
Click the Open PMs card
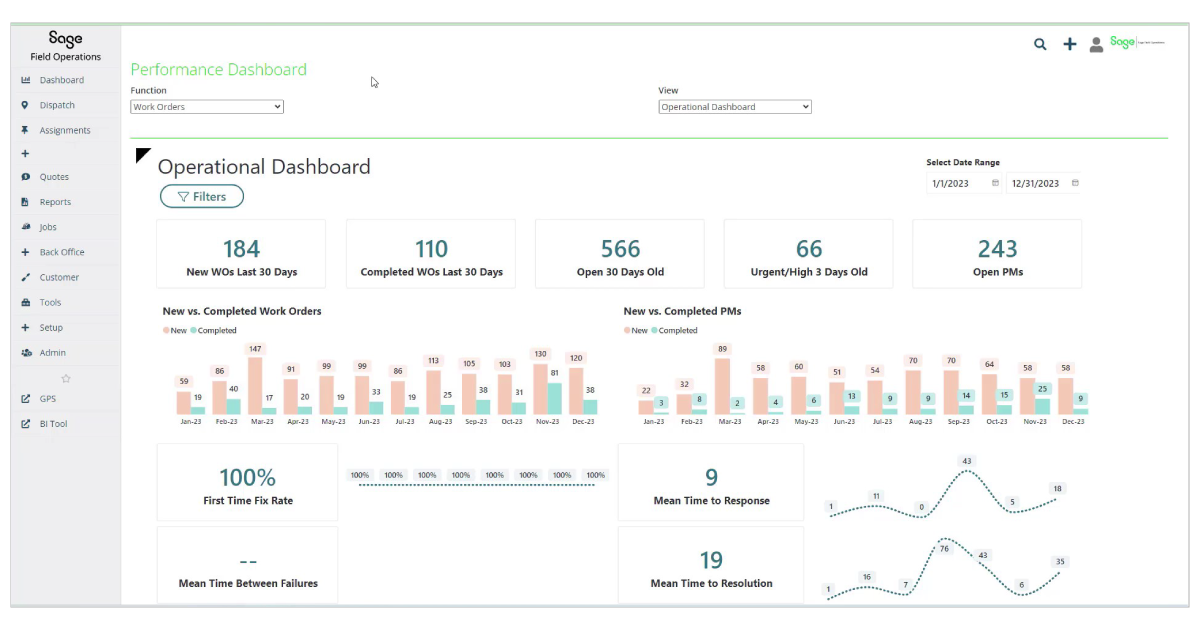tap(997, 254)
